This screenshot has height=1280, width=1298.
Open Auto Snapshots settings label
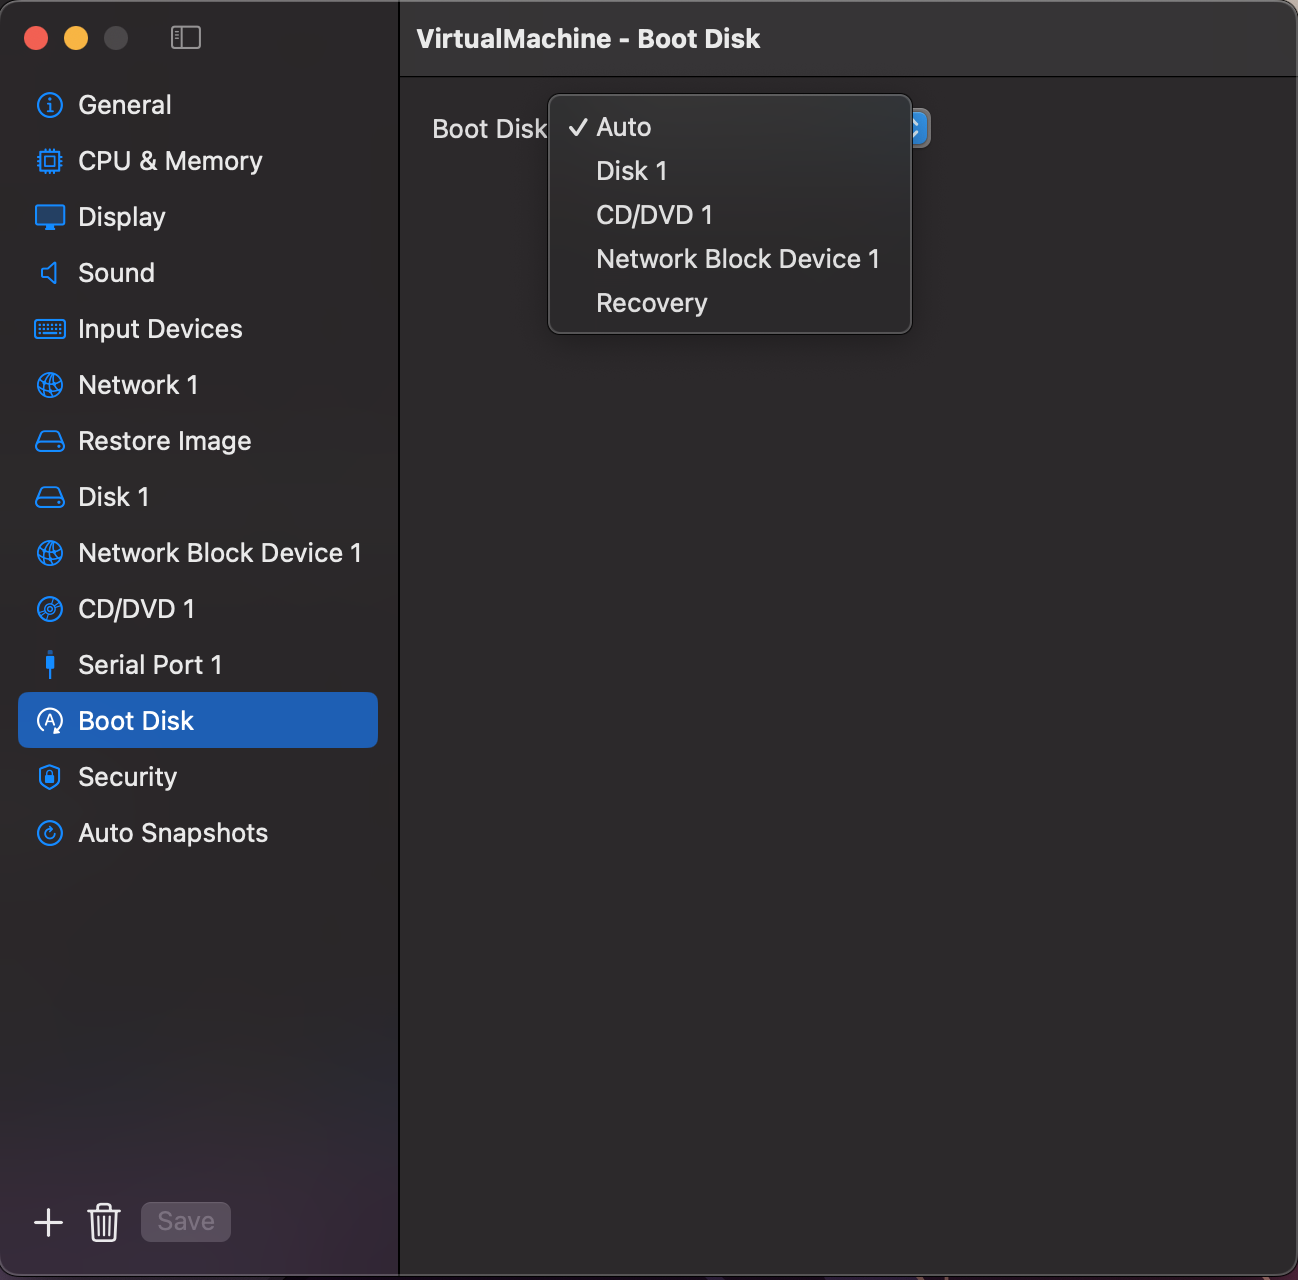click(x=173, y=833)
